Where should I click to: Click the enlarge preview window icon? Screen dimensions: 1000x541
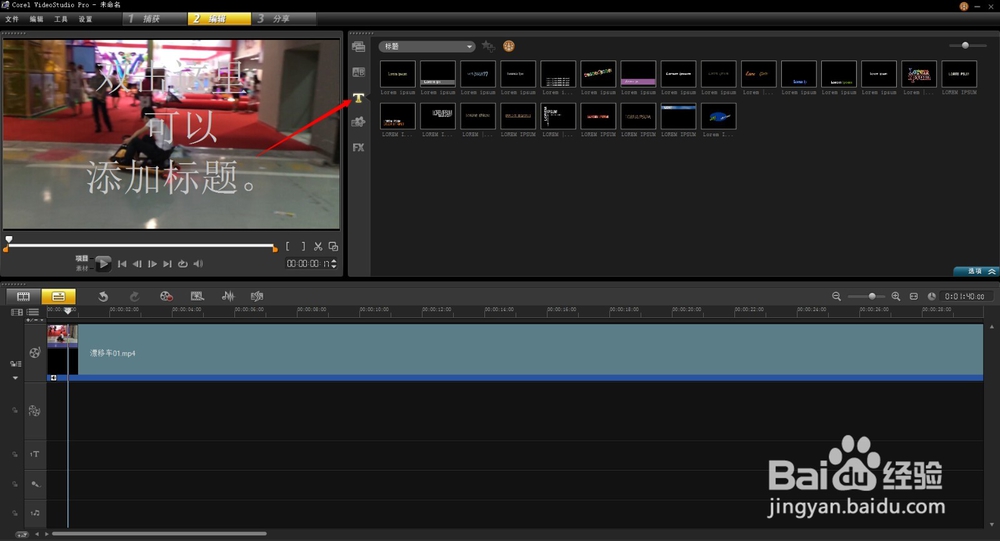333,246
